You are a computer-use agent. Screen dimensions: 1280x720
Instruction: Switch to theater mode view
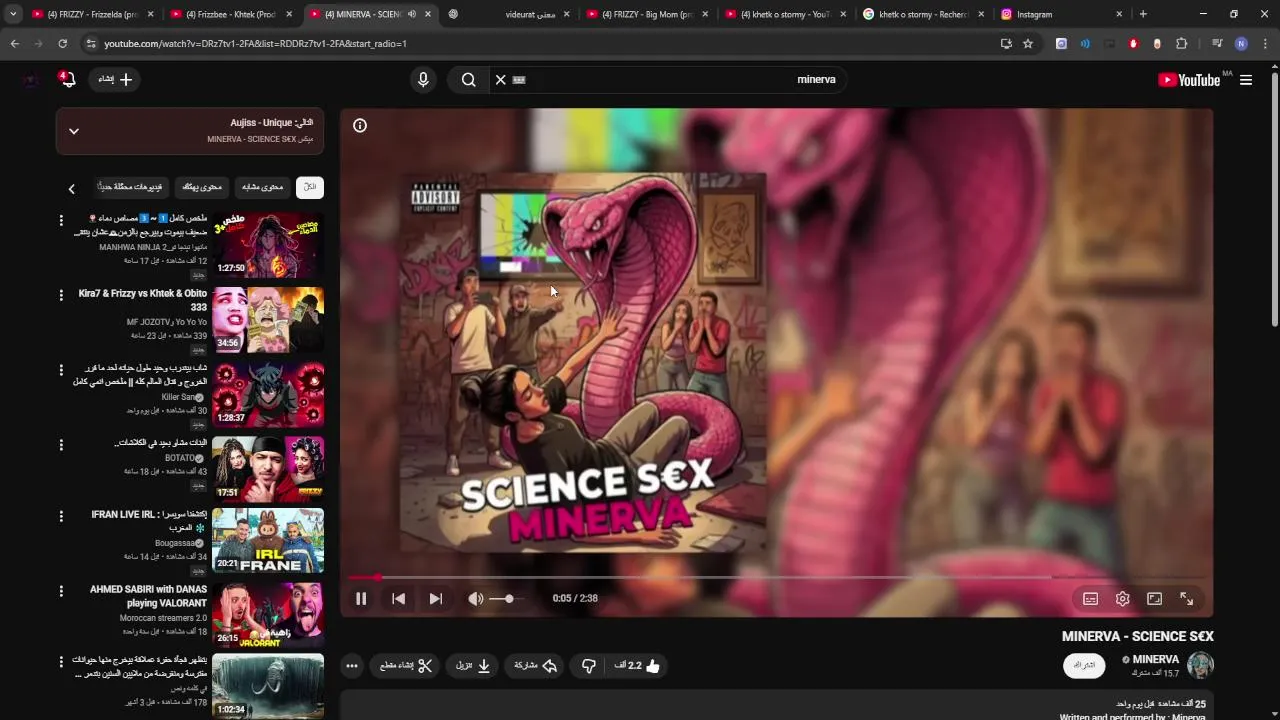pyautogui.click(x=1154, y=599)
